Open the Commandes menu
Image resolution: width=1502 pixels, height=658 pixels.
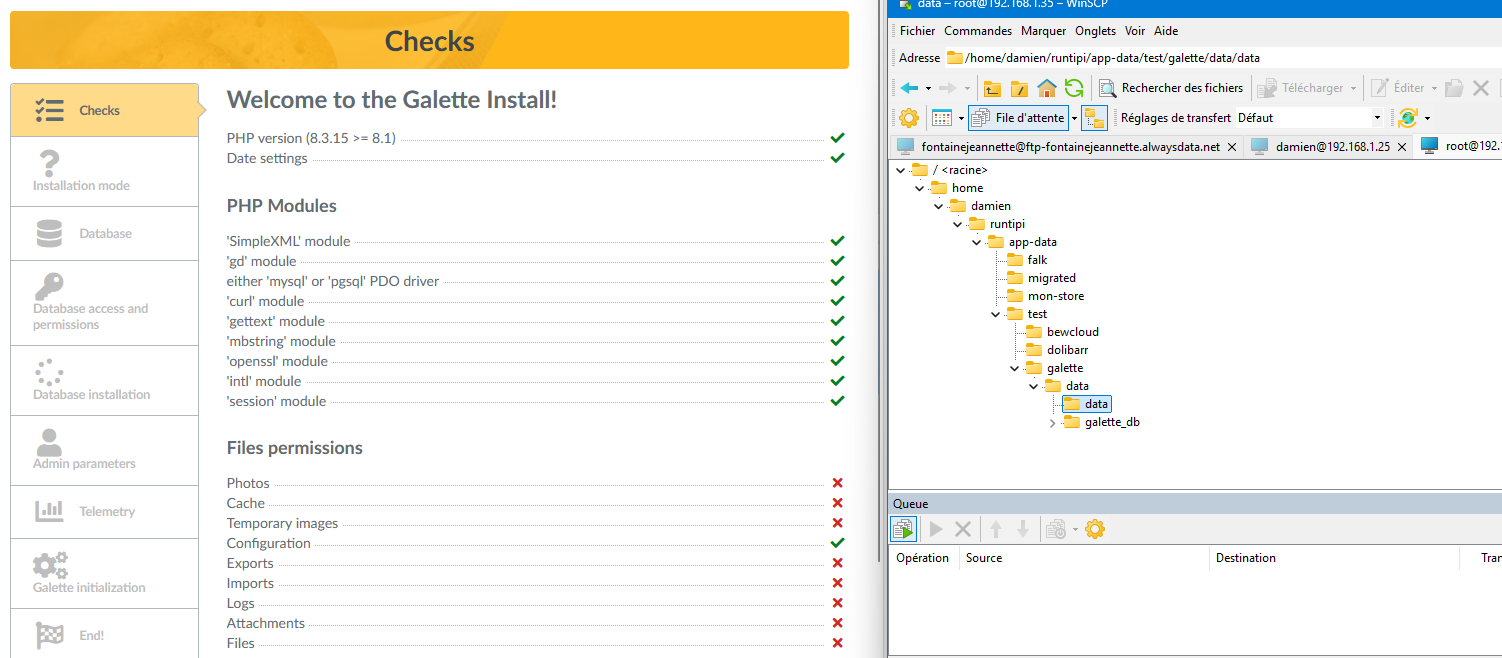pyautogui.click(x=978, y=31)
